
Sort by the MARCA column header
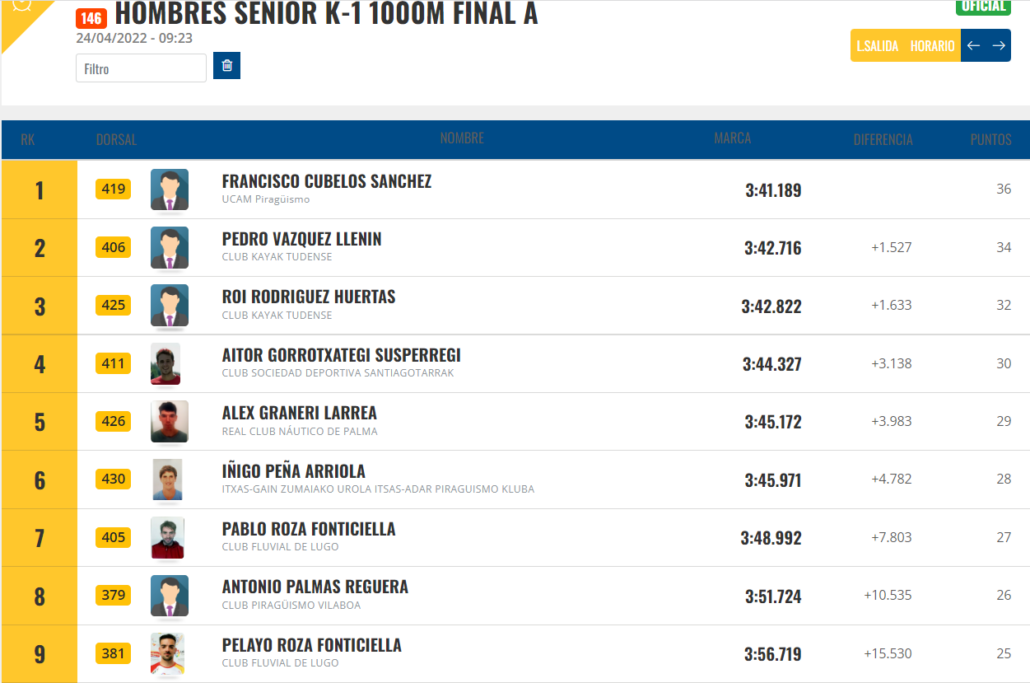pos(732,138)
